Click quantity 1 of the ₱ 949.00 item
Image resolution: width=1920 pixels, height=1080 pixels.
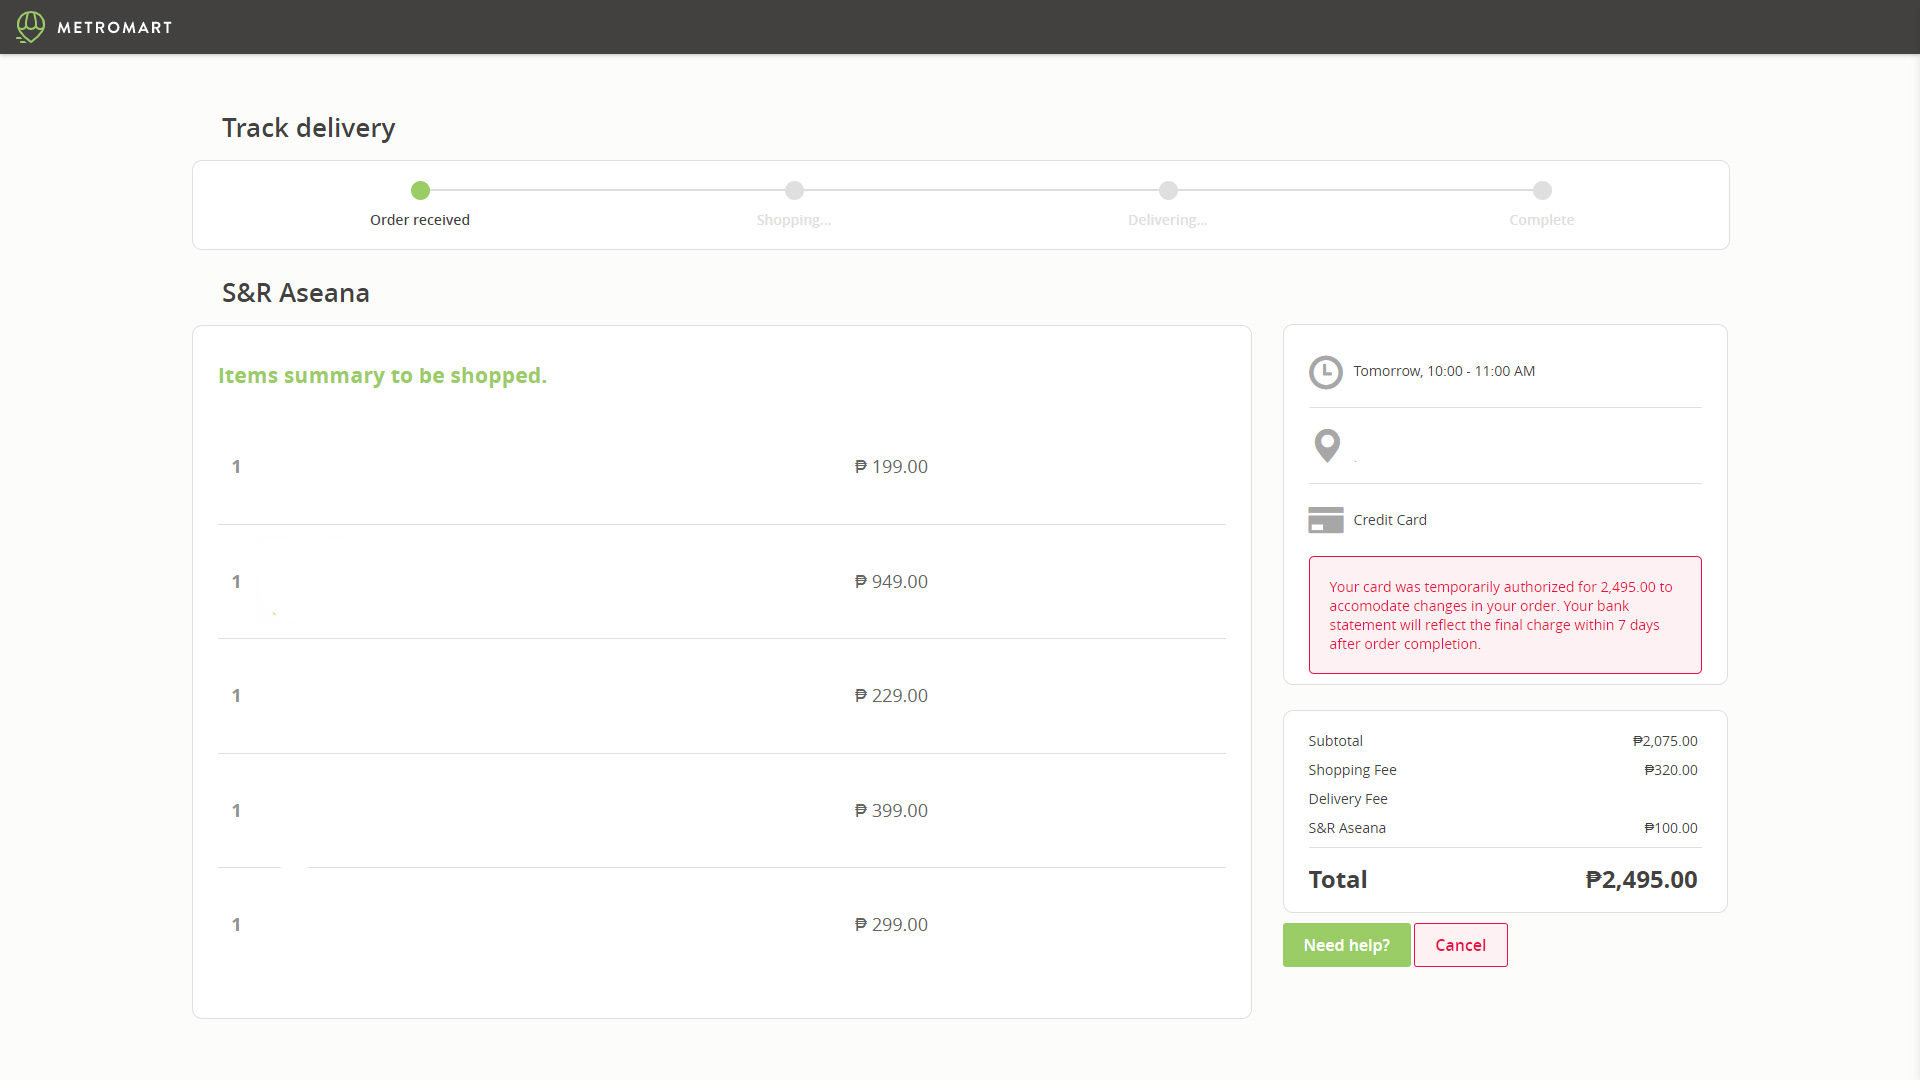pos(236,582)
